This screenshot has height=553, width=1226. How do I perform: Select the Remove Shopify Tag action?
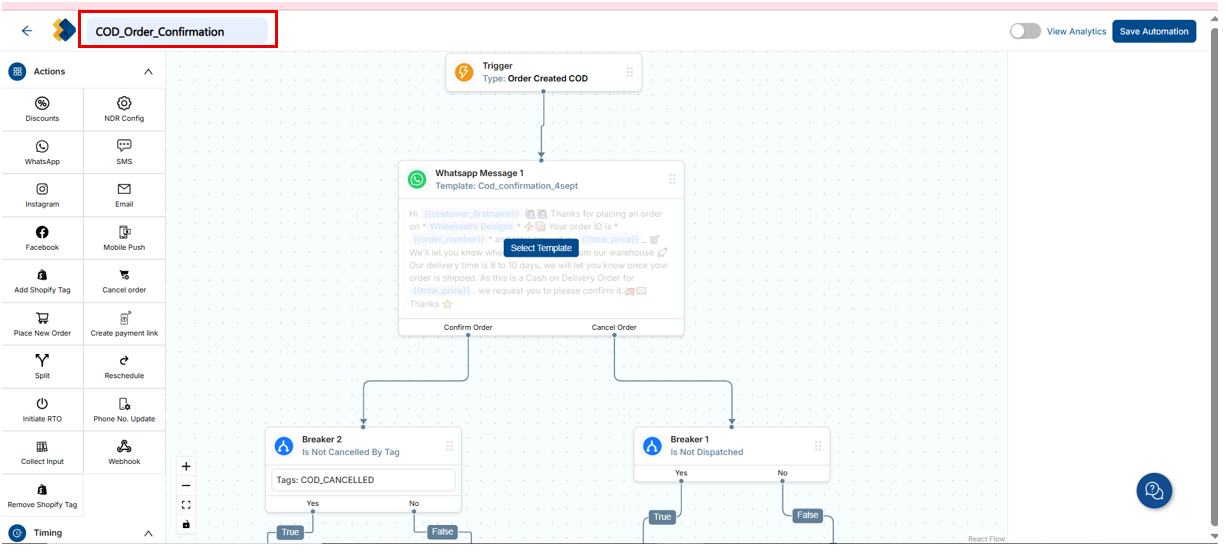click(42, 496)
